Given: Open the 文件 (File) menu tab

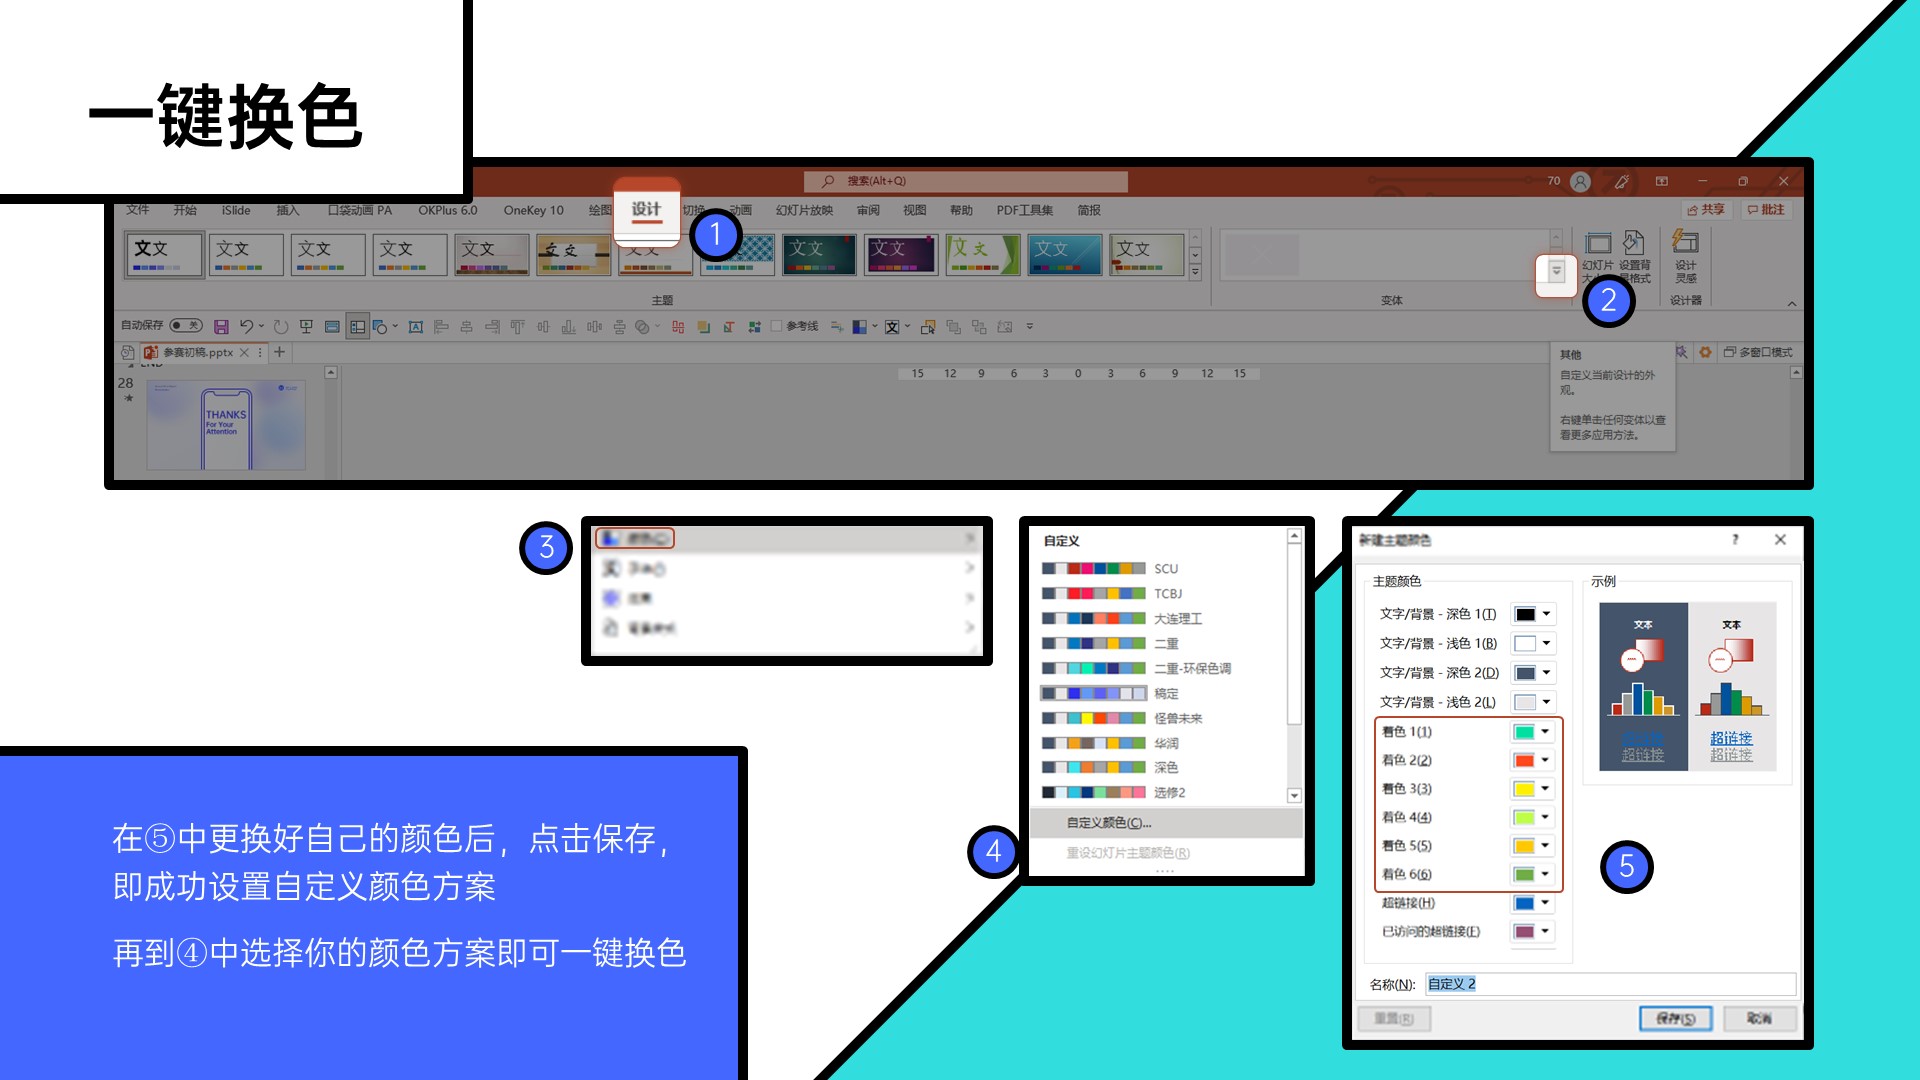Looking at the screenshot, I should click(137, 210).
